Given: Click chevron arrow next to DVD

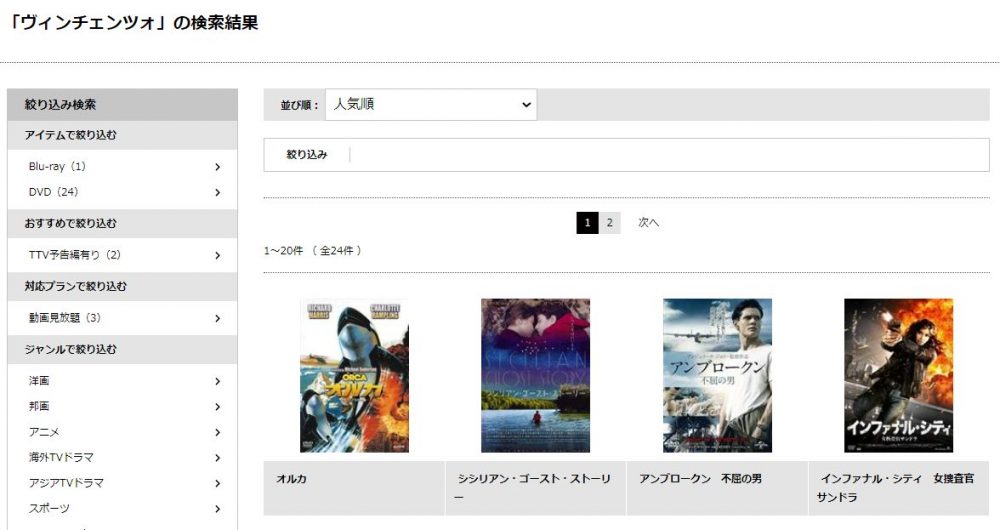Looking at the screenshot, I should click(217, 193).
